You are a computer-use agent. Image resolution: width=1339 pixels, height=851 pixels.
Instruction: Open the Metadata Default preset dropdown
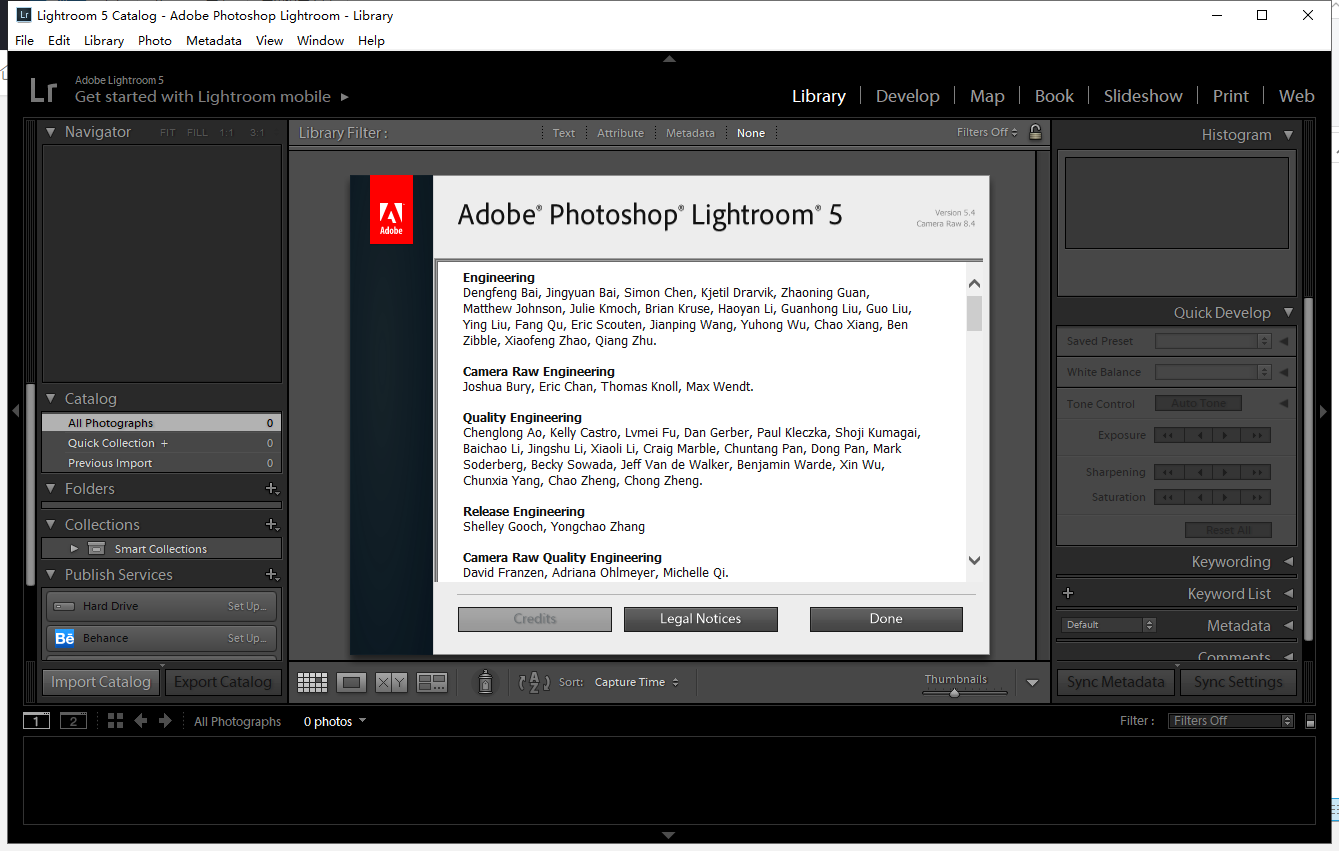click(x=1109, y=625)
